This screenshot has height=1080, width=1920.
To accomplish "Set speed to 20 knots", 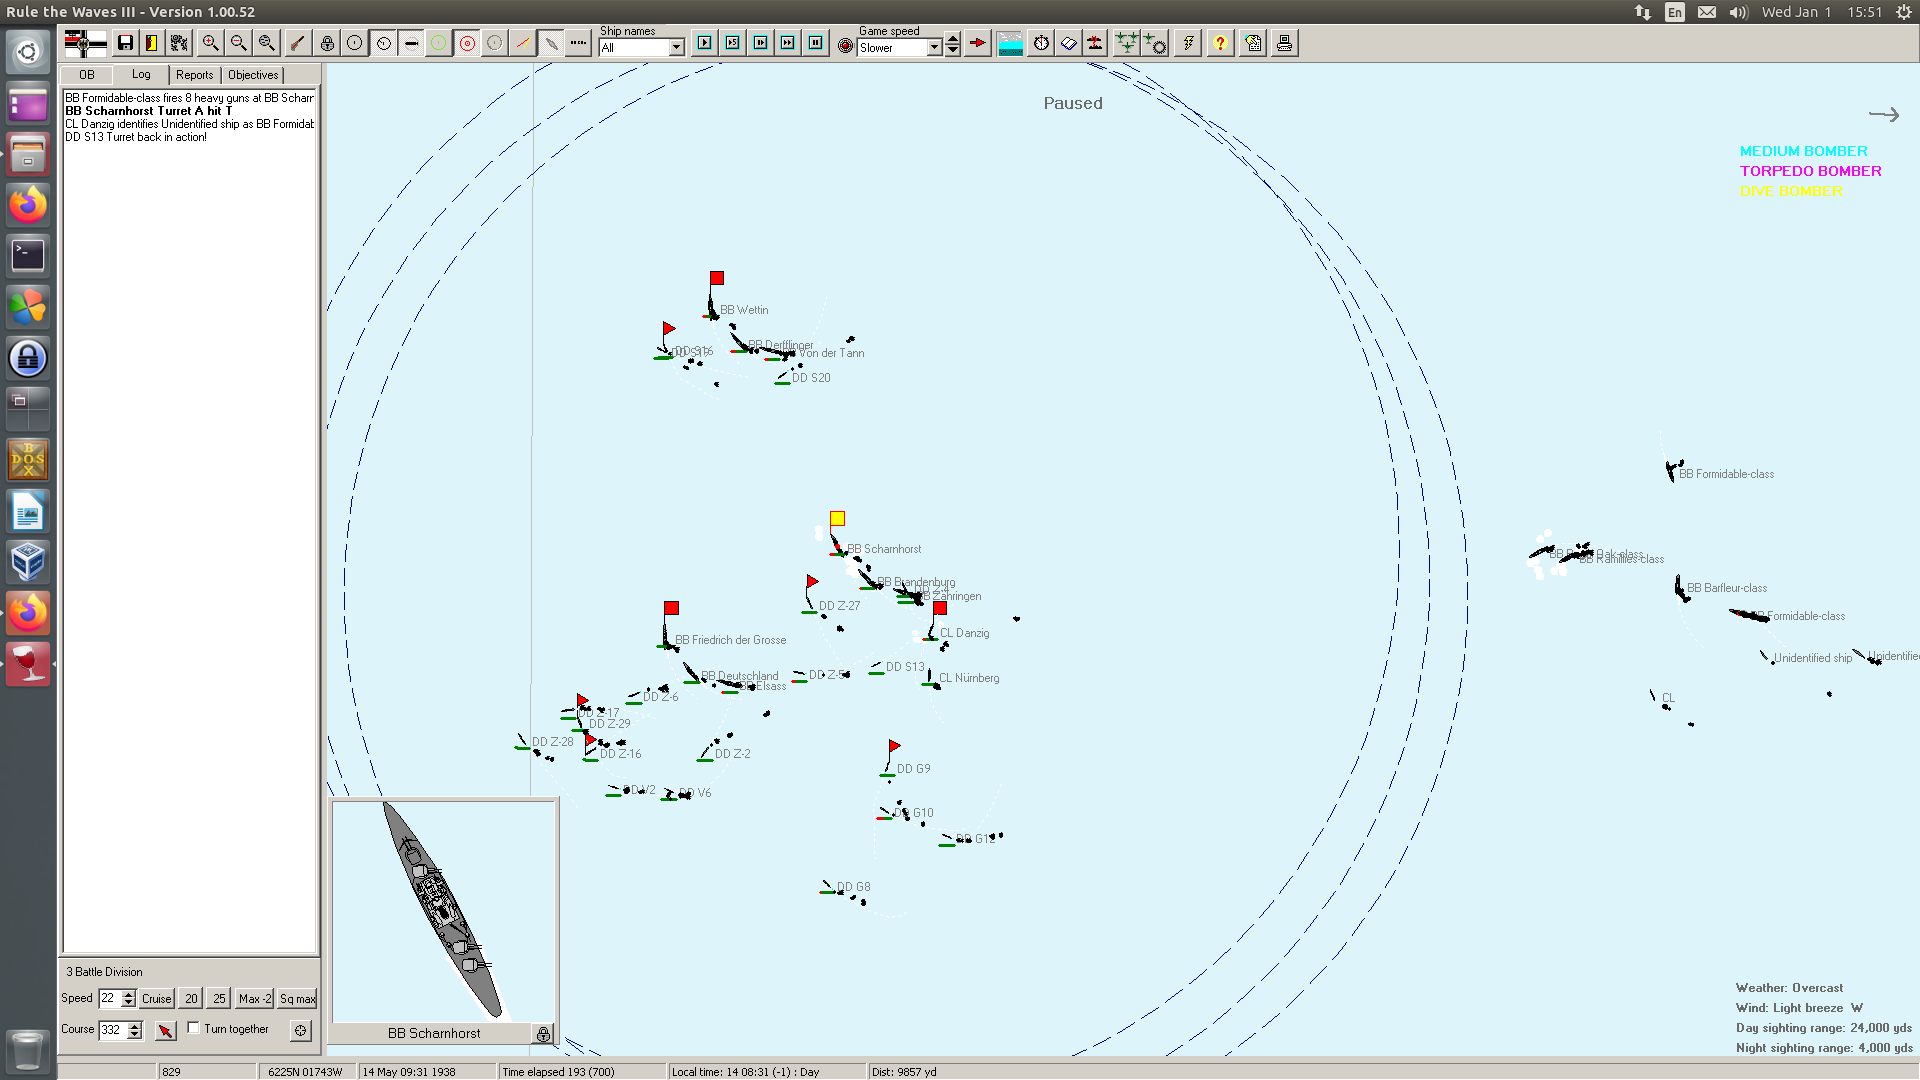I will [x=191, y=998].
